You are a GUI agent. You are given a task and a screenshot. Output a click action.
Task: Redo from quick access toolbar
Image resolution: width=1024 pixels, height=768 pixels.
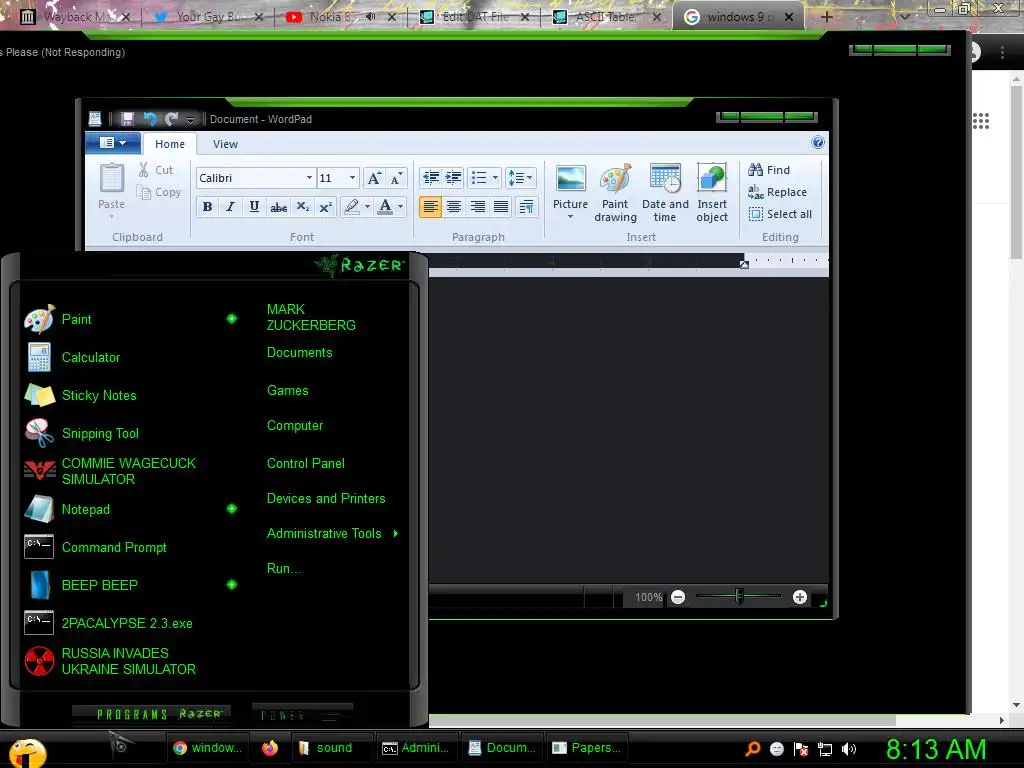172,119
